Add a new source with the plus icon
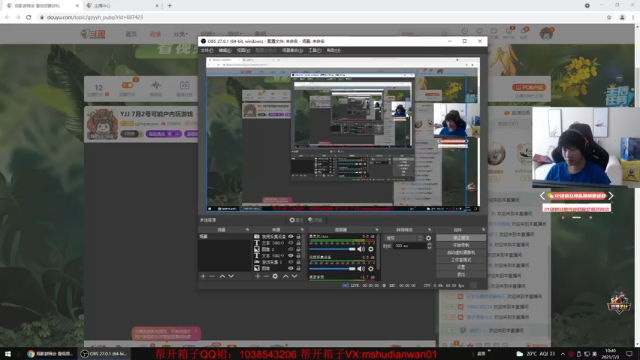 [x=258, y=276]
